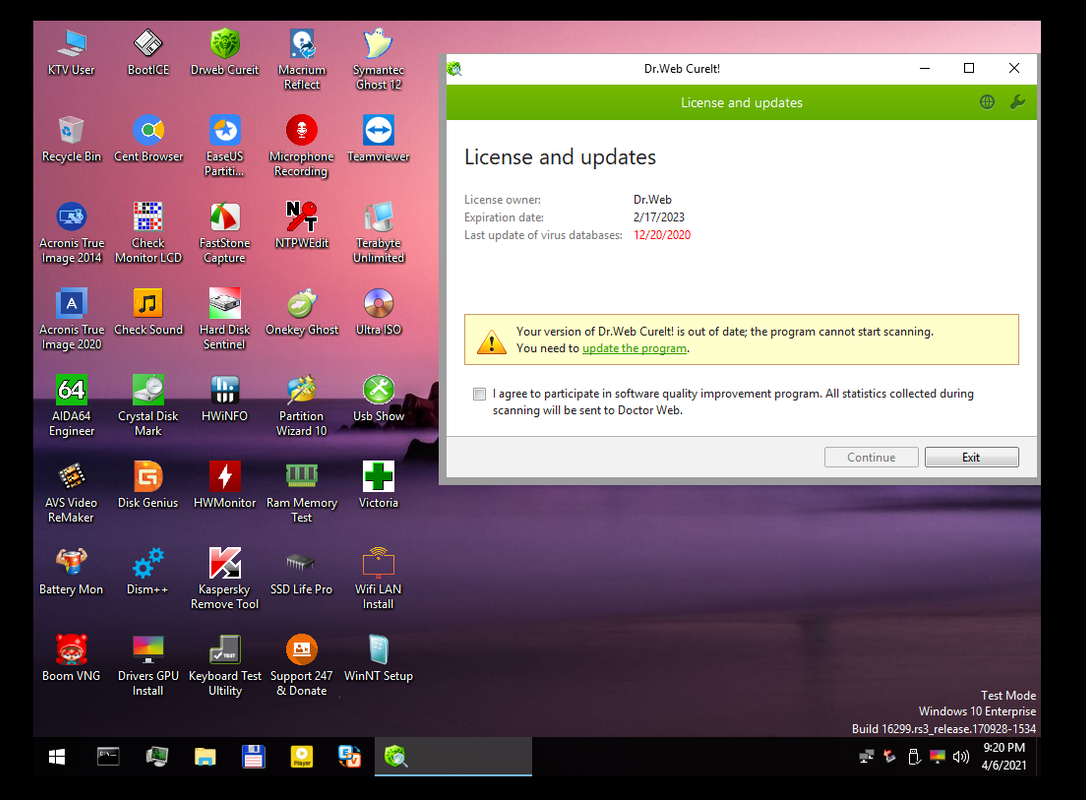Click the Exit button in Dr.Web

[971, 457]
